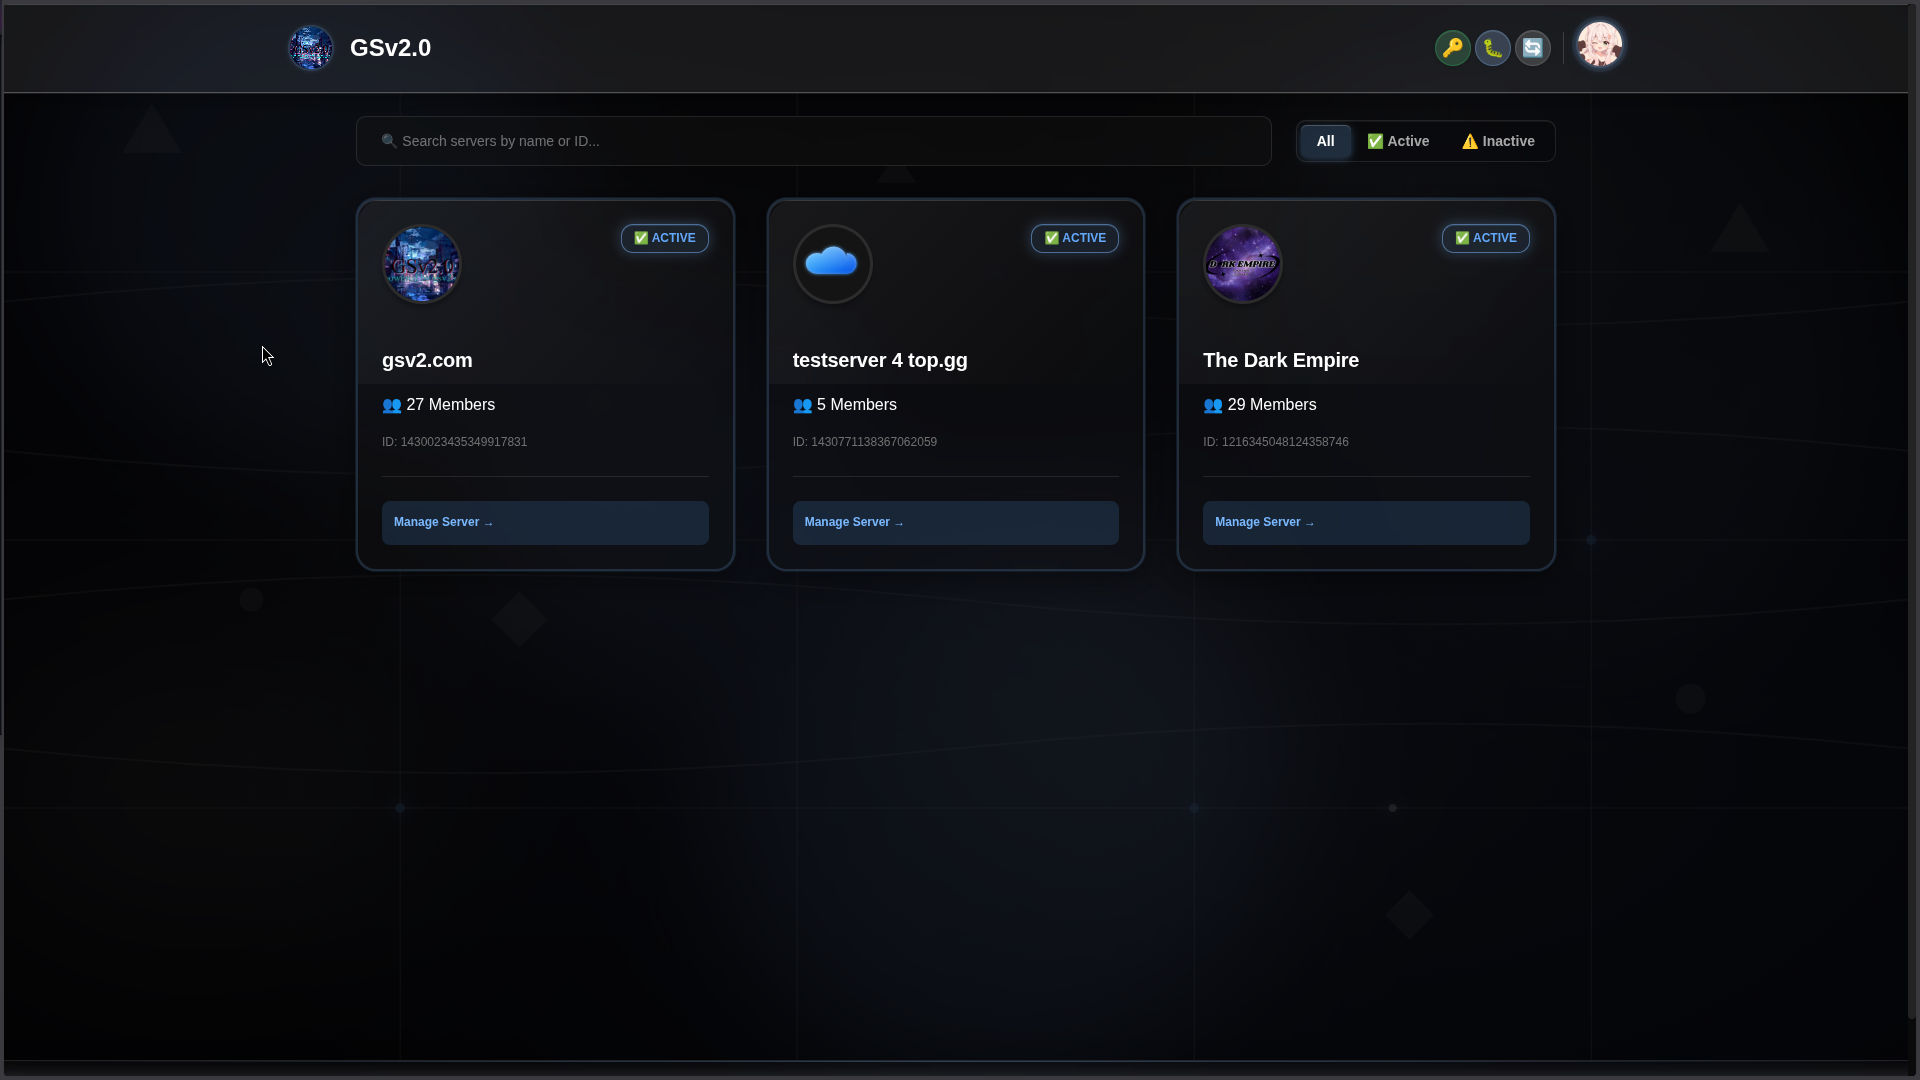
Task: Click the ACTIVE badge on gsv2.com card
Action: [664, 238]
